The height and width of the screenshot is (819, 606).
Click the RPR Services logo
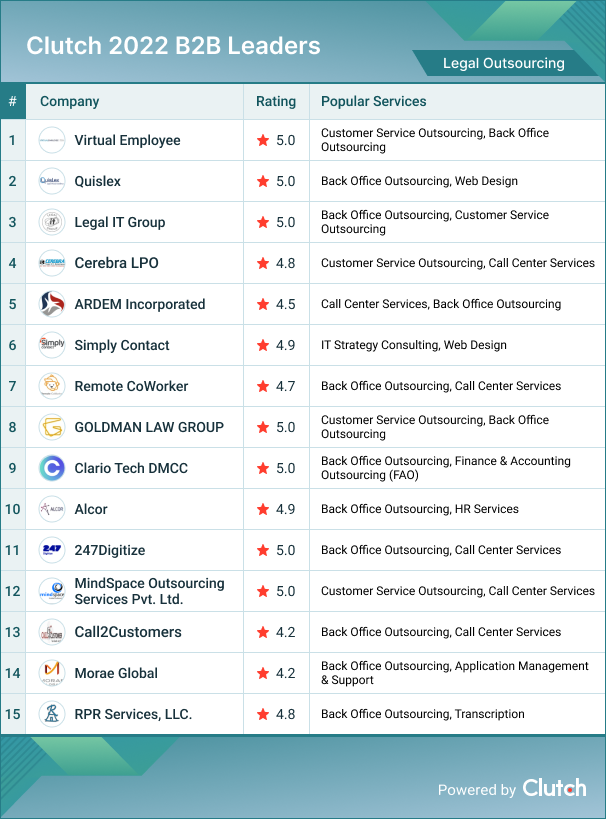(52, 714)
